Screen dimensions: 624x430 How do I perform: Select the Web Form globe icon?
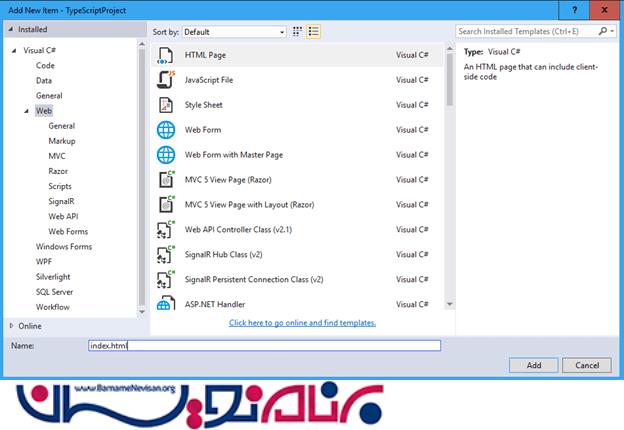click(x=166, y=130)
